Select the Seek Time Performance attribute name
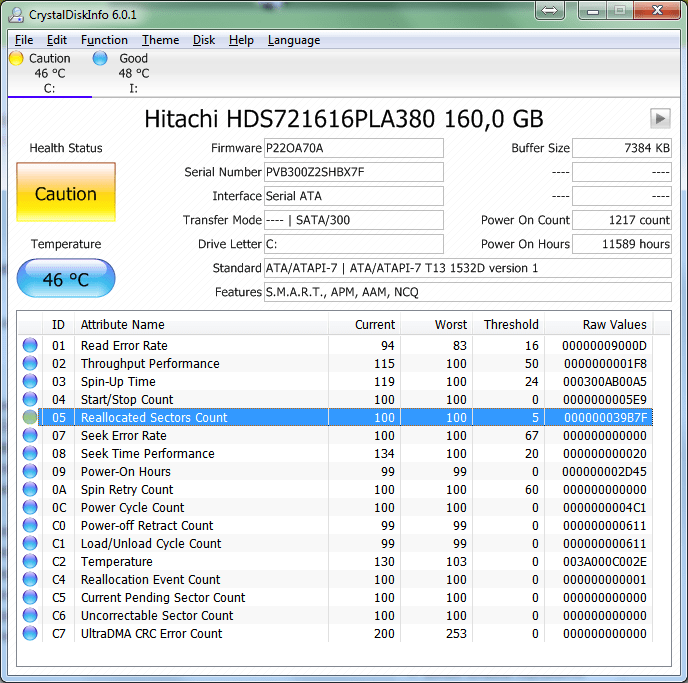Screen dimensions: 688x683 tap(147, 454)
